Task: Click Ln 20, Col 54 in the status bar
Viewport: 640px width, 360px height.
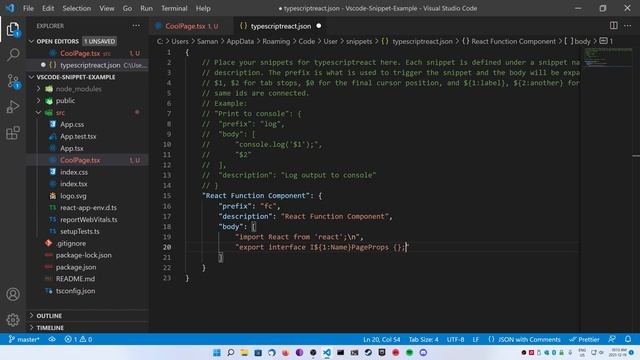Action: pyautogui.click(x=382, y=339)
